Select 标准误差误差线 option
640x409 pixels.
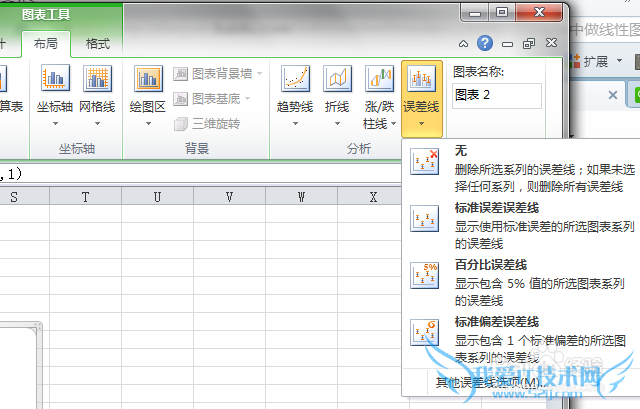point(523,225)
